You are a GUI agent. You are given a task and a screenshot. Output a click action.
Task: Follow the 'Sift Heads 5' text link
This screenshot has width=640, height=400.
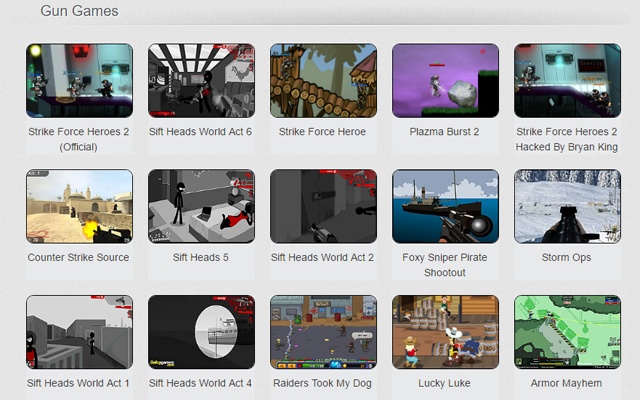click(200, 258)
